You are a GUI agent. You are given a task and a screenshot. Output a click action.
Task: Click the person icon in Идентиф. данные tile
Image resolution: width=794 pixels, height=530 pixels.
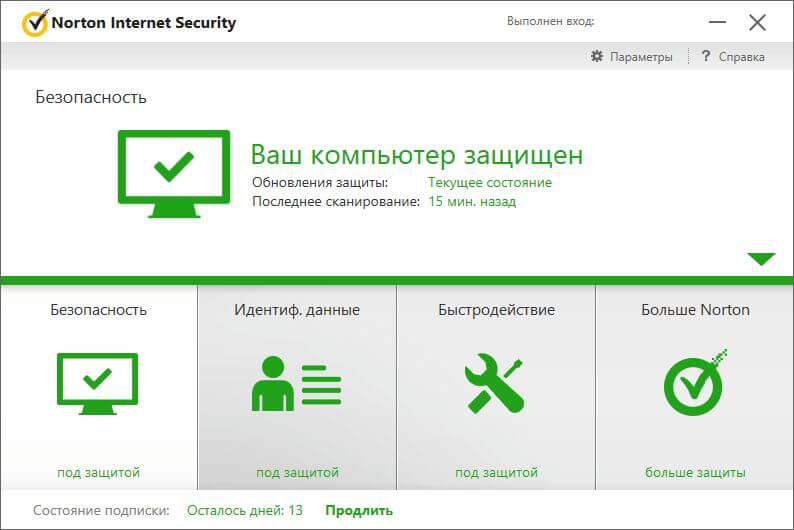(x=273, y=383)
